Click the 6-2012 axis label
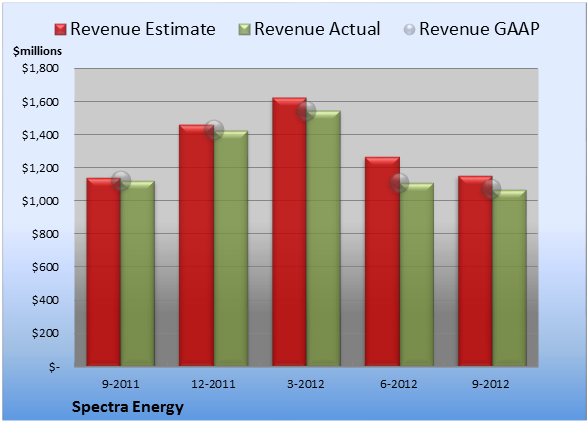The height and width of the screenshot is (422, 588). (x=399, y=384)
